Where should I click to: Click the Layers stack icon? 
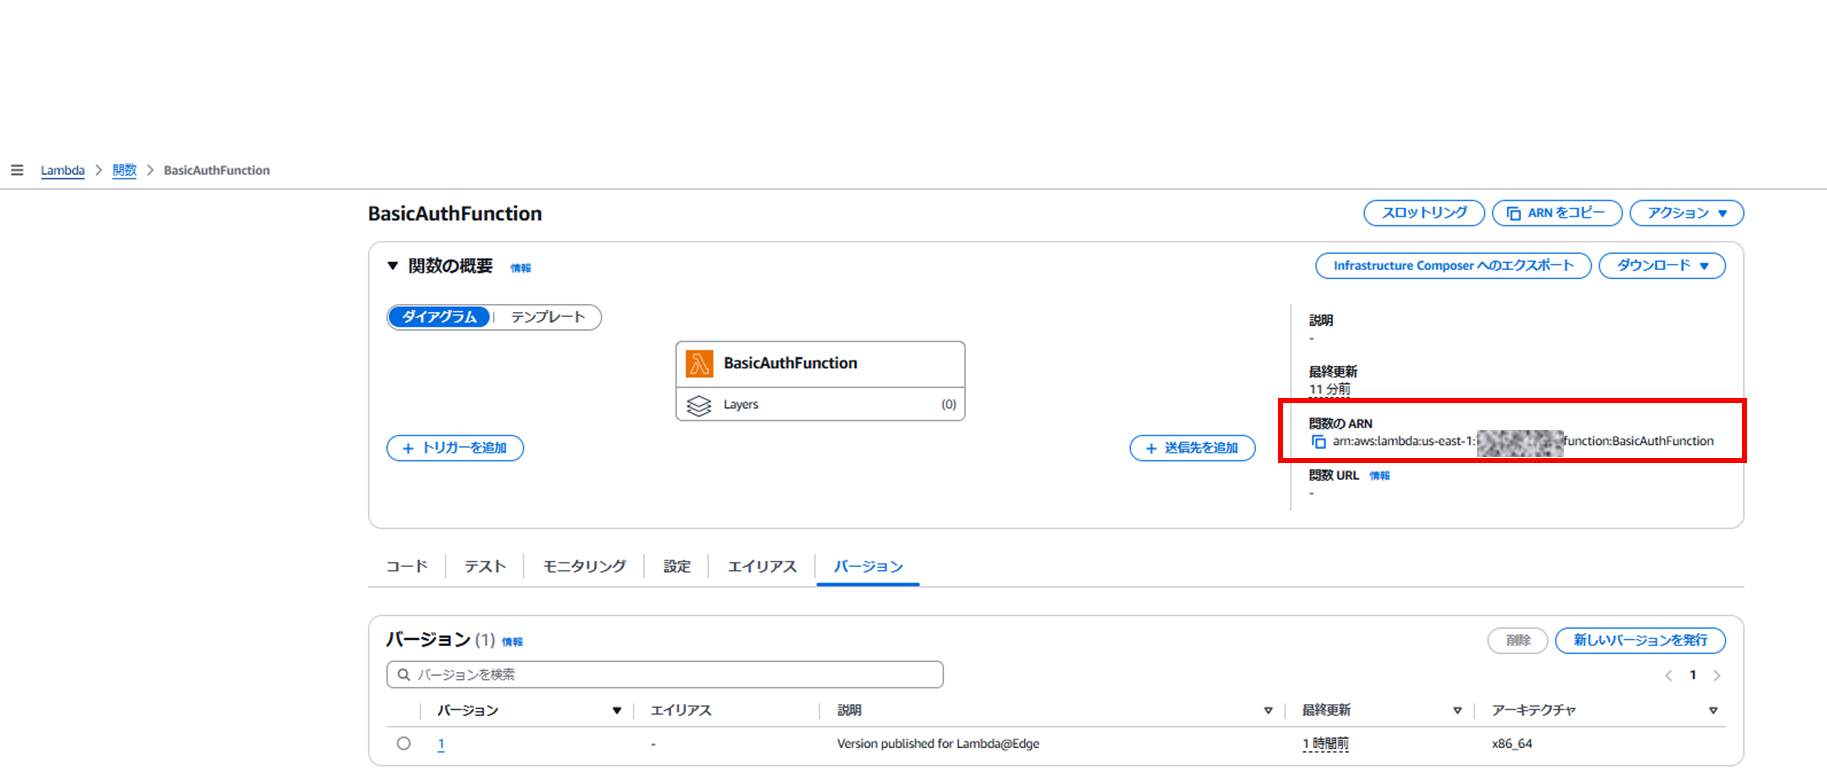point(699,405)
